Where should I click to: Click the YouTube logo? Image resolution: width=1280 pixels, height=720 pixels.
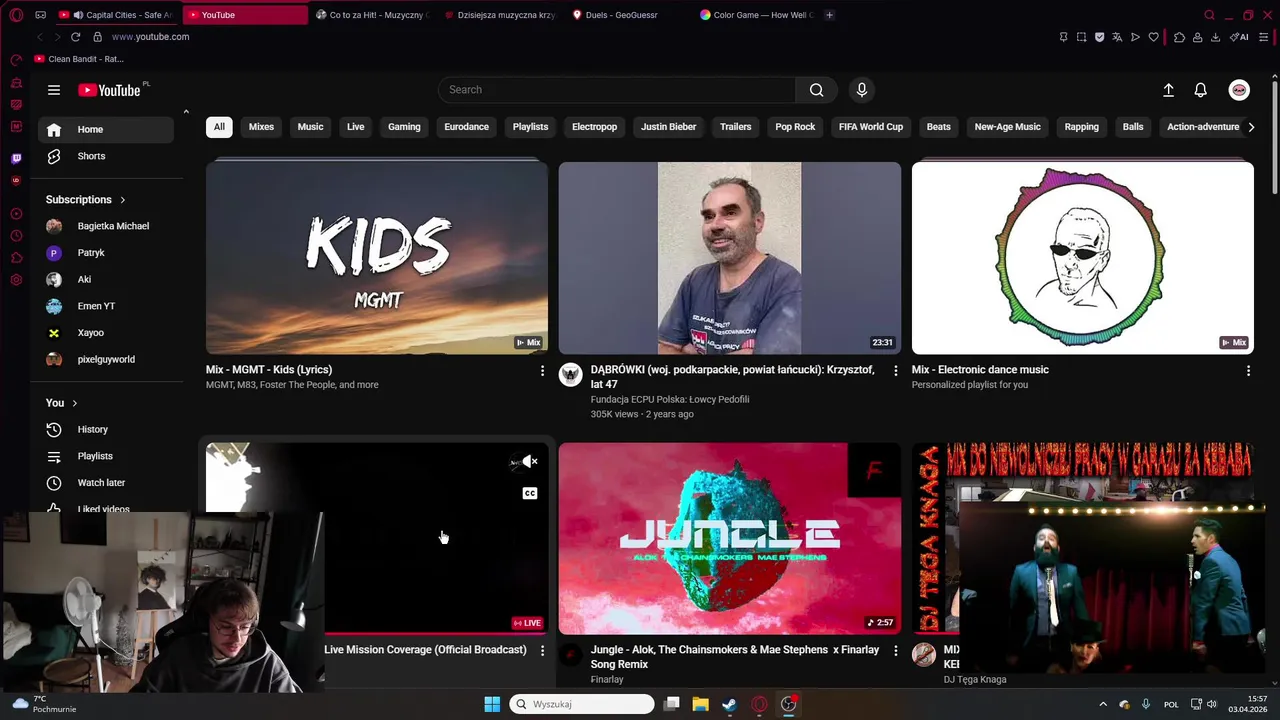click(109, 90)
